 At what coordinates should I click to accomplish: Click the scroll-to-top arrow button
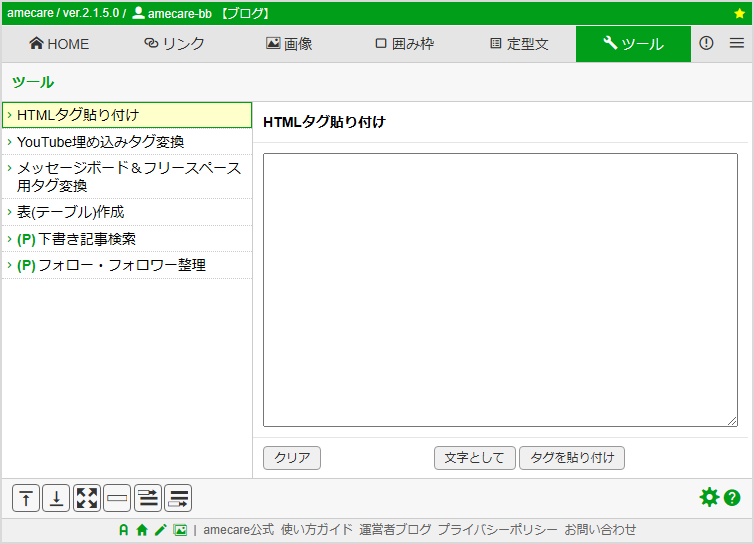[26, 498]
